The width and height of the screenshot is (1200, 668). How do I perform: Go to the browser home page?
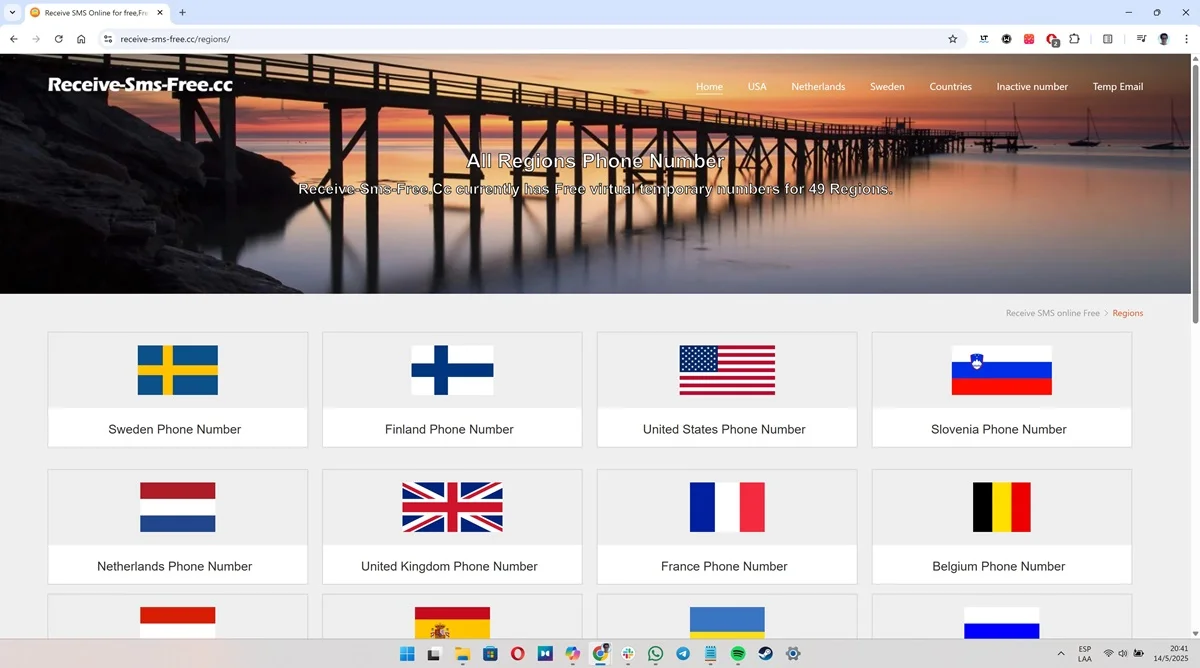point(81,39)
